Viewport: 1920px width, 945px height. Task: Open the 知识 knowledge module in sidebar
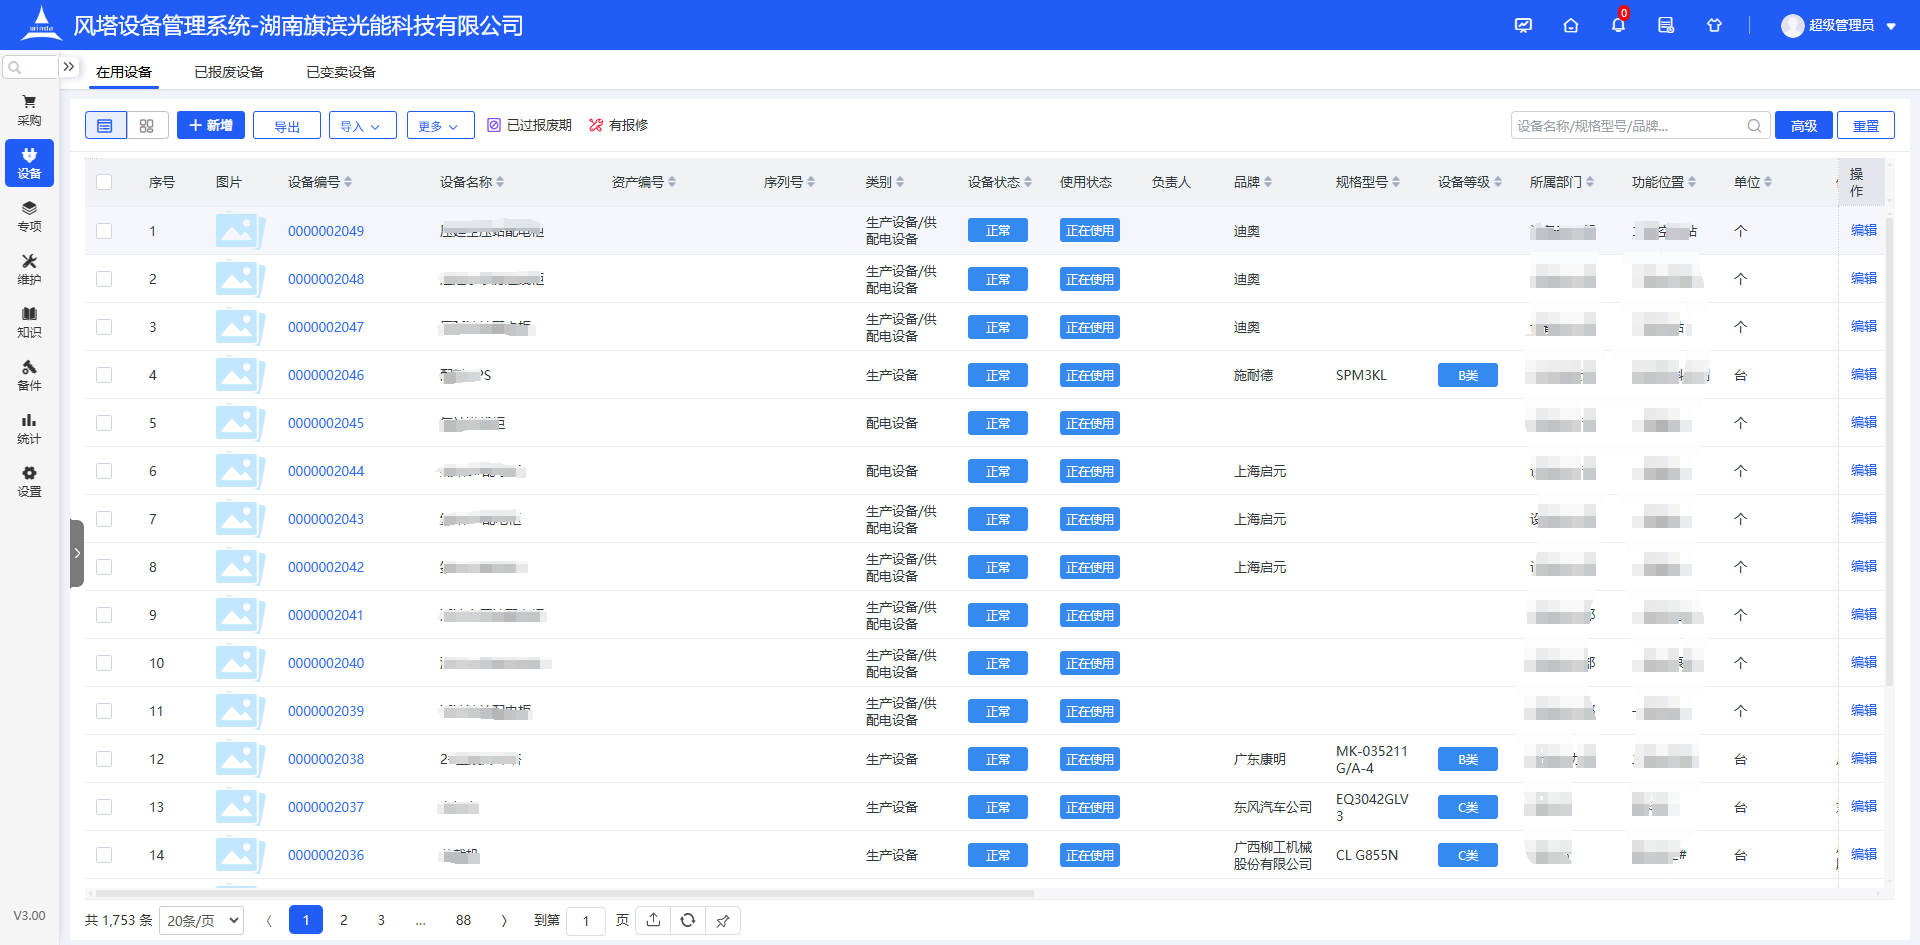coord(29,322)
